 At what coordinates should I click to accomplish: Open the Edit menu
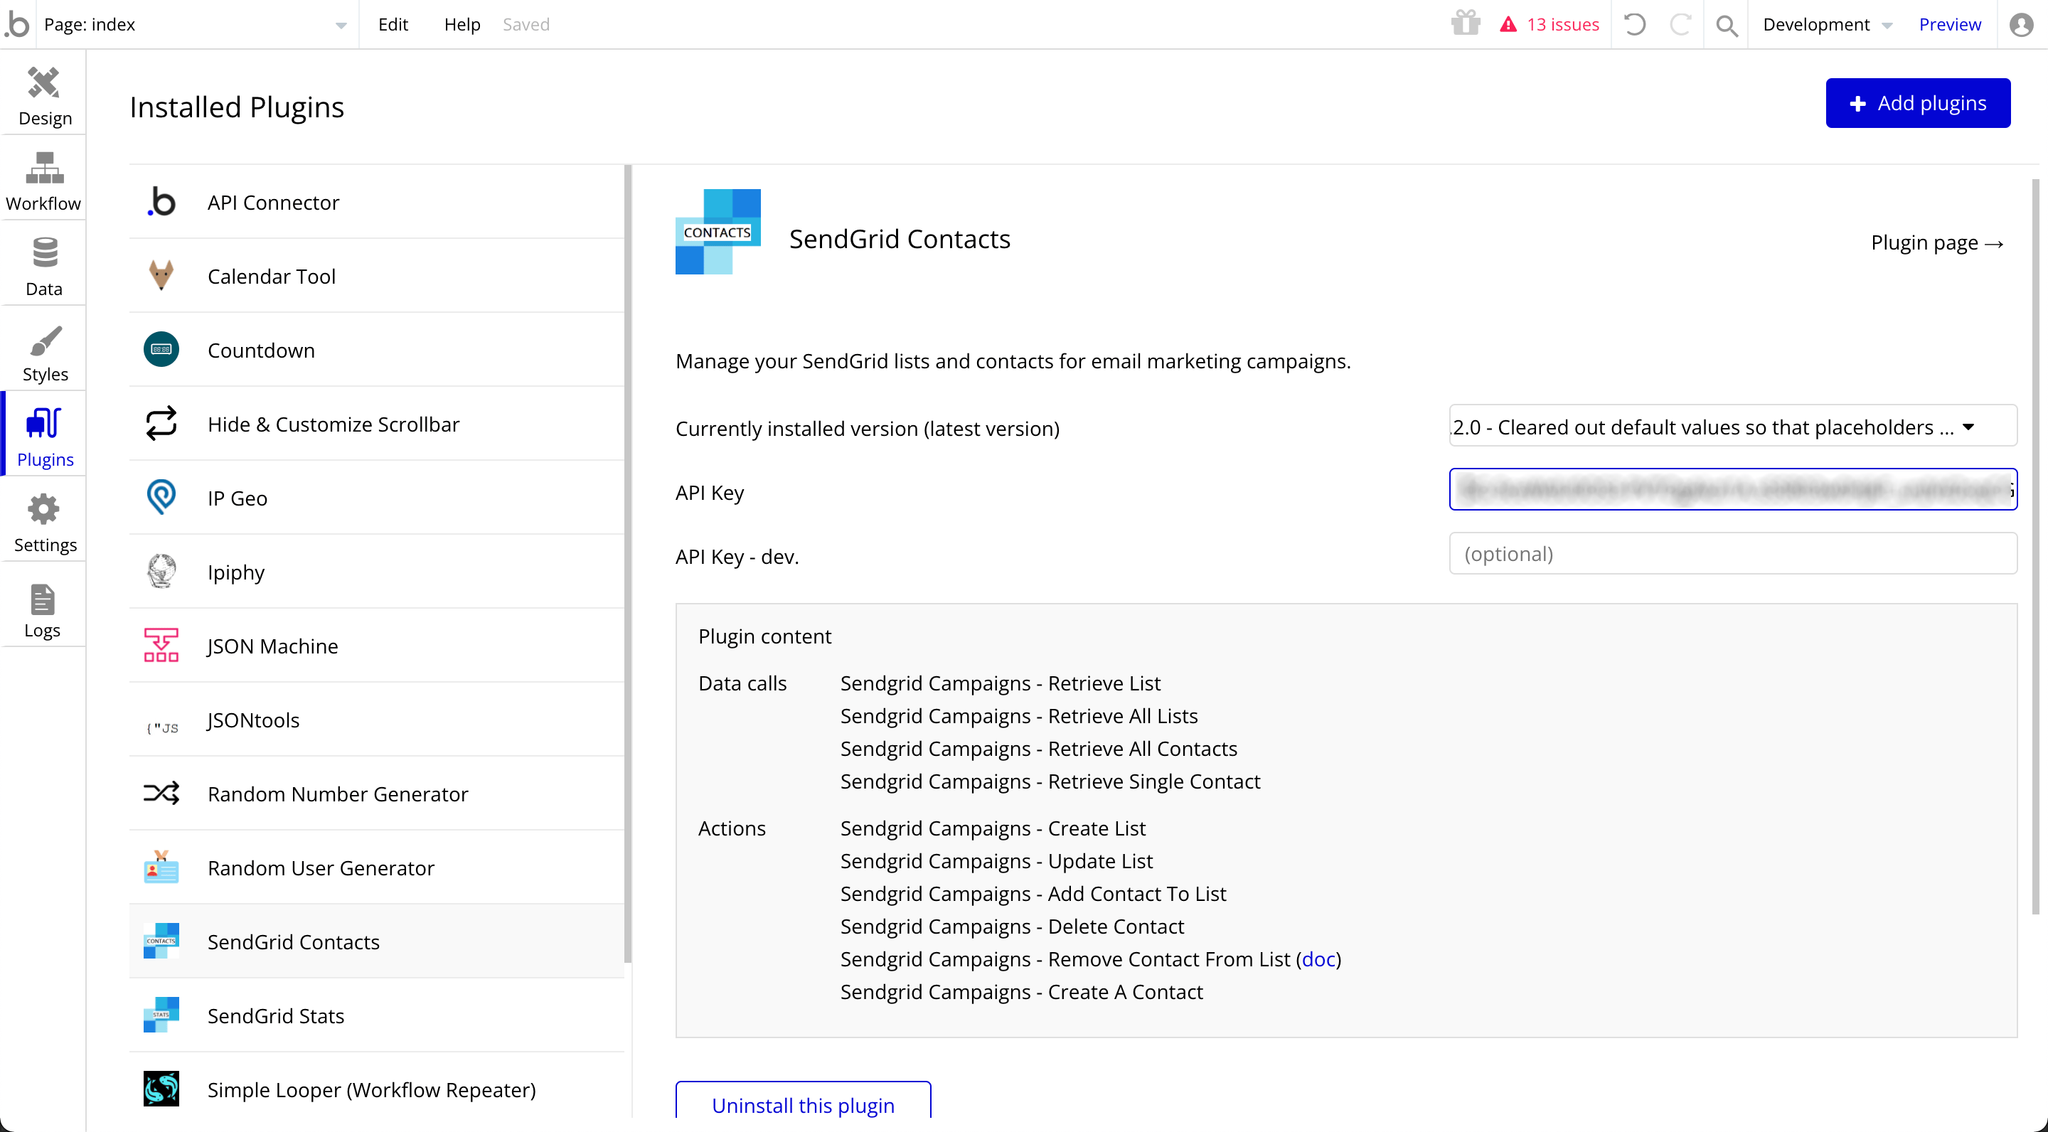tap(393, 24)
